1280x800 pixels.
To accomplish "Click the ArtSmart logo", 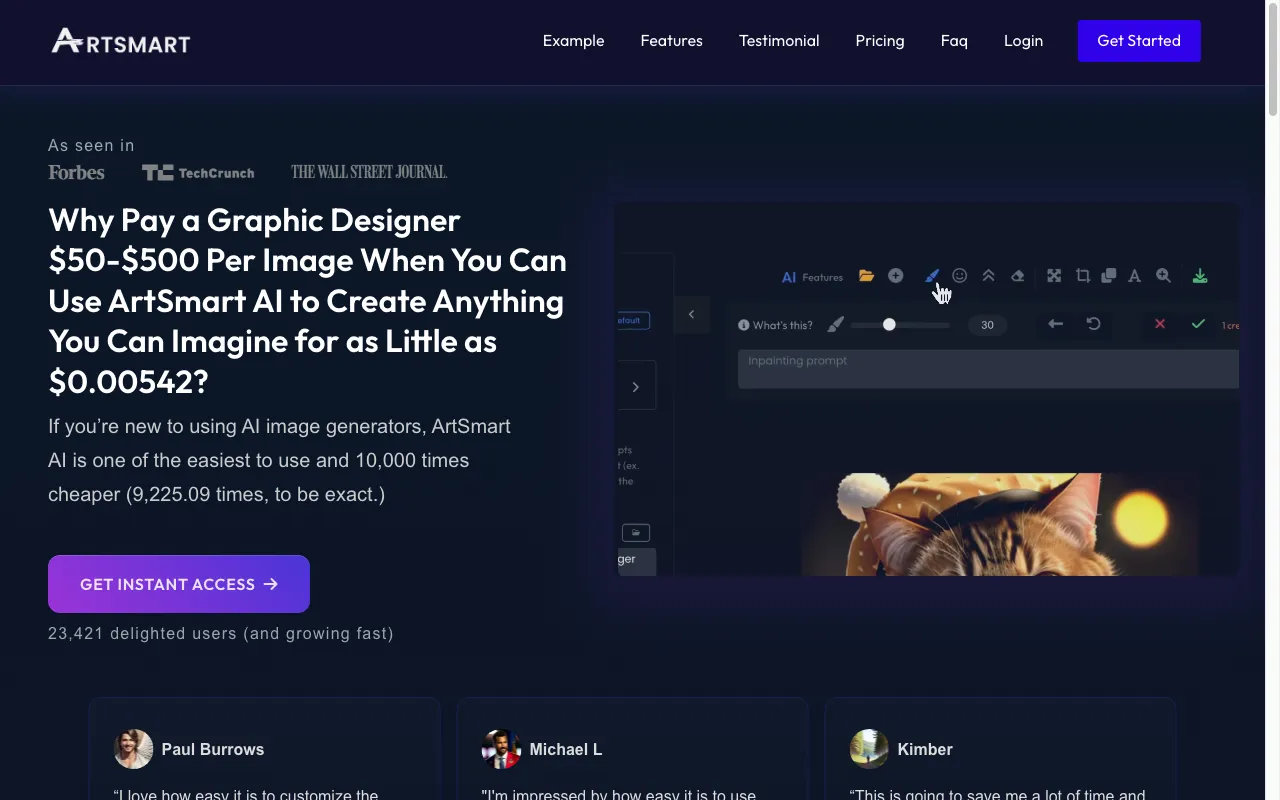I will (x=121, y=41).
